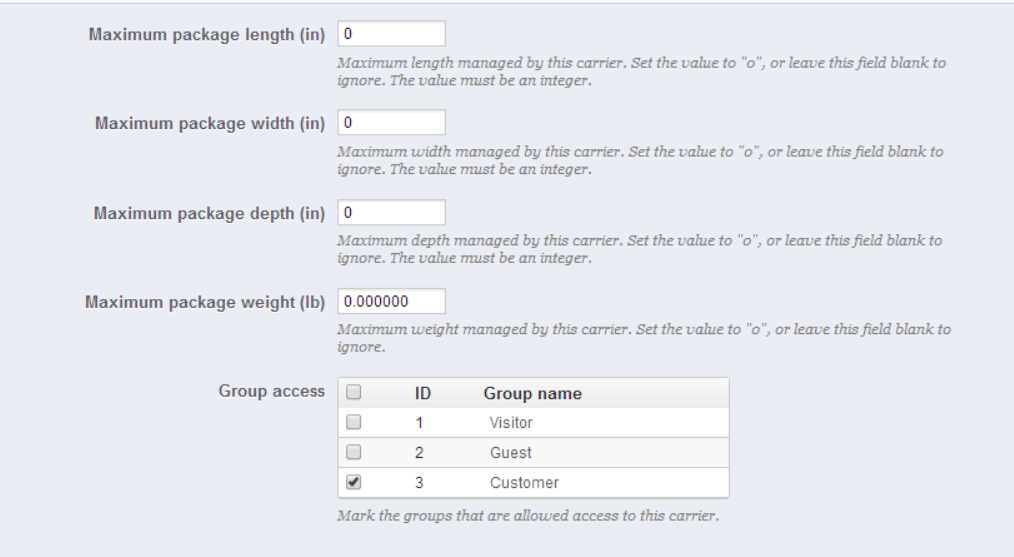The image size is (1014, 557).
Task: Select the Customer group name text
Action: coord(524,483)
